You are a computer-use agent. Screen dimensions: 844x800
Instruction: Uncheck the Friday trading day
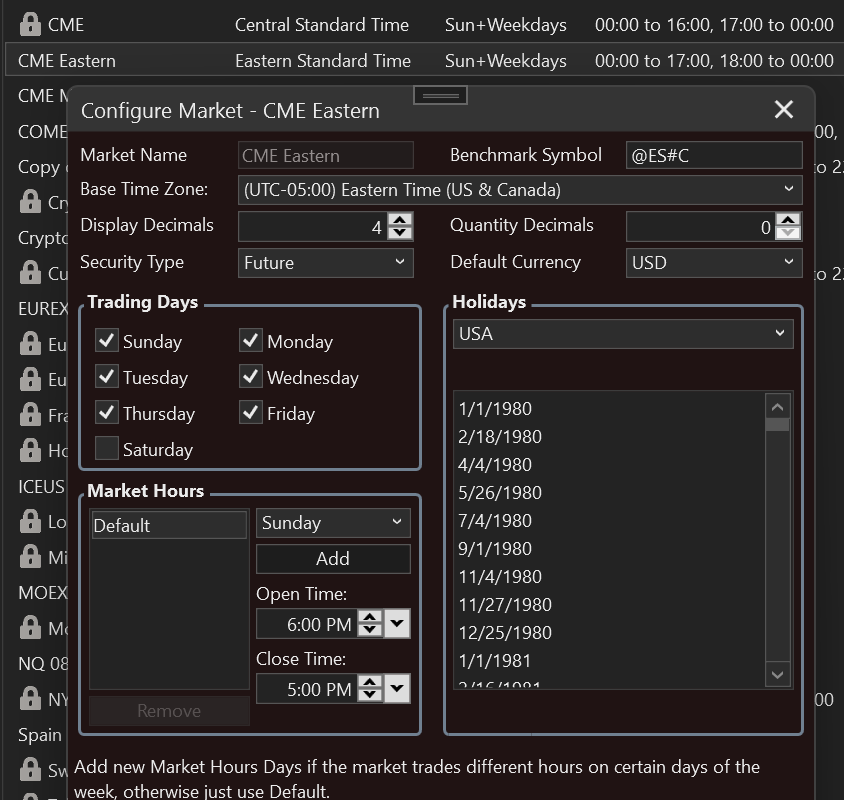(251, 412)
